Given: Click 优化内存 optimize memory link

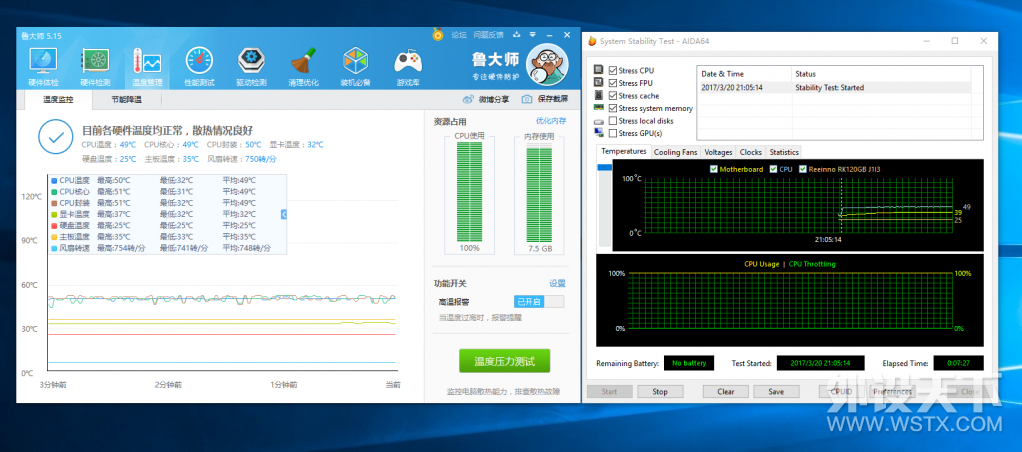Looking at the screenshot, I should (551, 121).
